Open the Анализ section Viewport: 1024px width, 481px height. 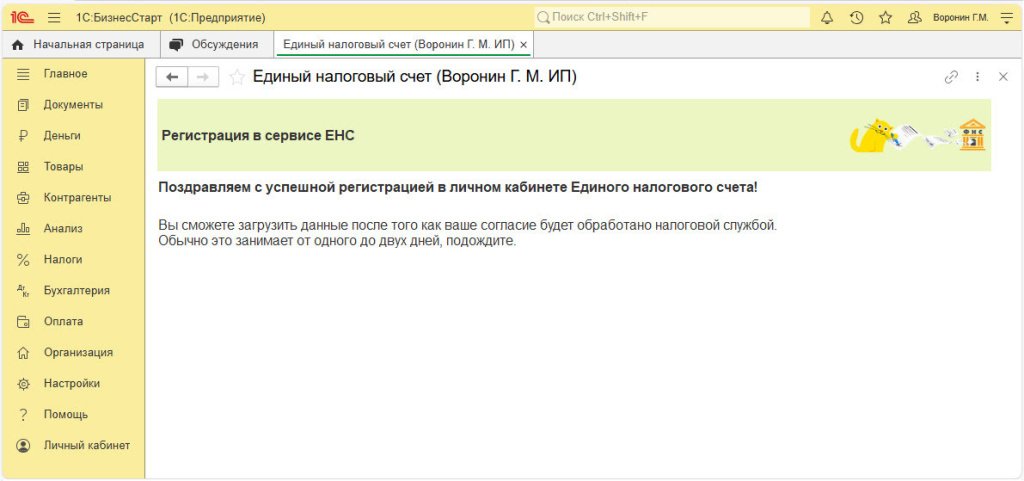pyautogui.click(x=73, y=228)
